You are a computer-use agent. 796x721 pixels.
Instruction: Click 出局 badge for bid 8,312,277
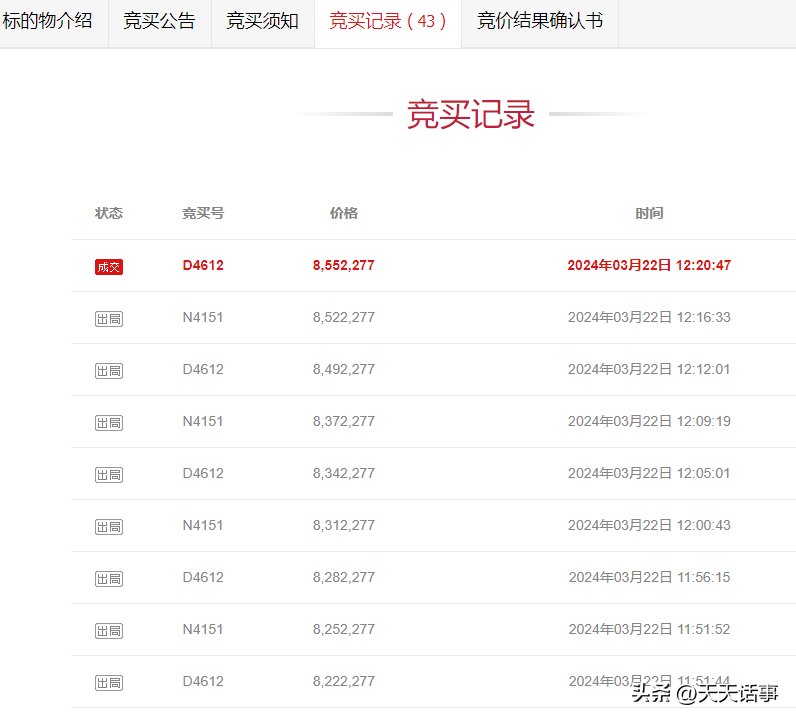[x=109, y=527]
